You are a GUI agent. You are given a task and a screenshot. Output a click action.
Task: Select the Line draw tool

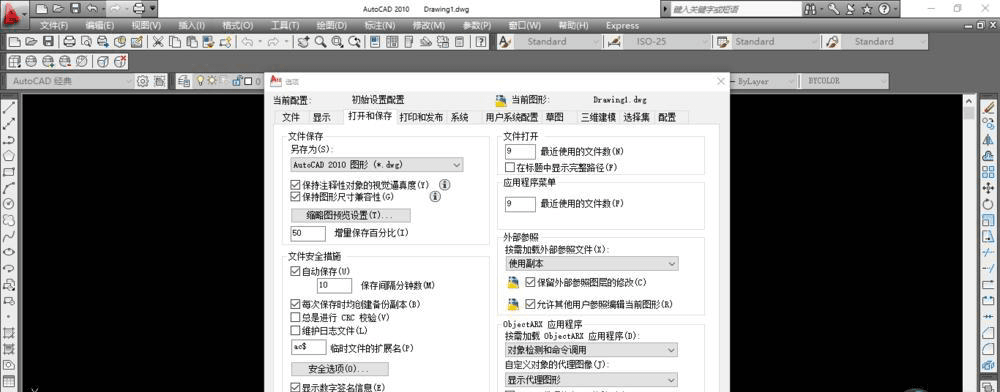(x=9, y=107)
